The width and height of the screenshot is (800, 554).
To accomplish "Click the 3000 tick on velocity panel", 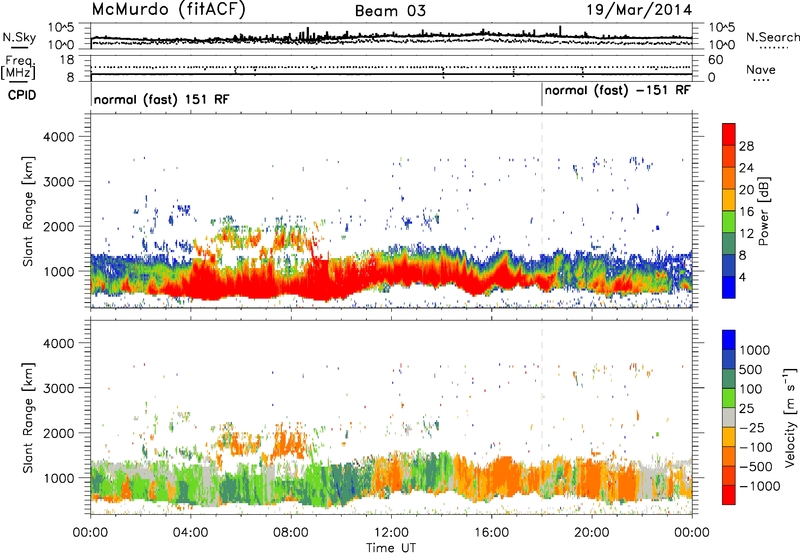I will (x=58, y=388).
